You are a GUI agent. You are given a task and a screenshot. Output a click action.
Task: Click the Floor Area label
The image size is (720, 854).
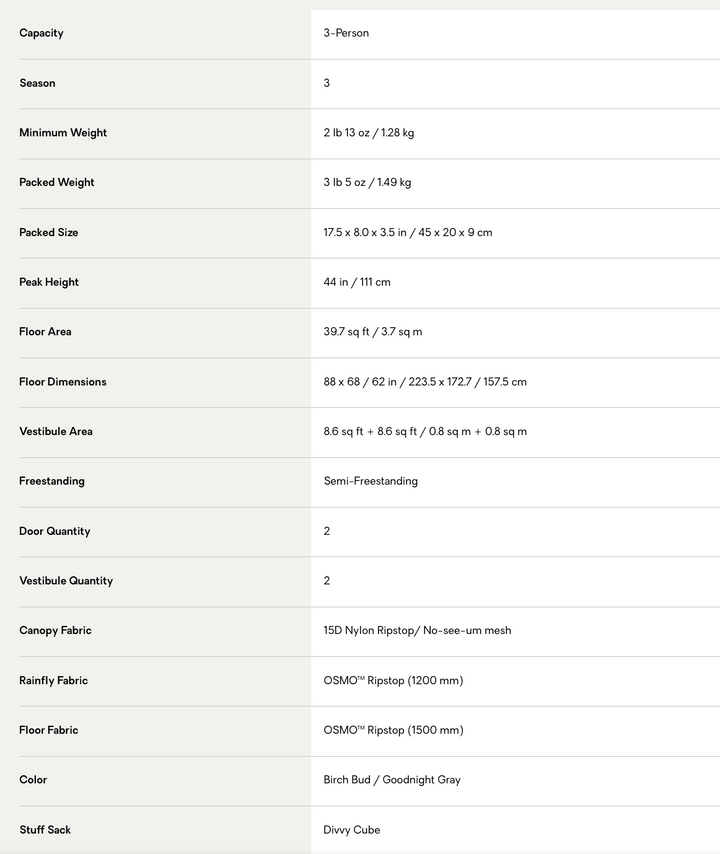pos(45,332)
